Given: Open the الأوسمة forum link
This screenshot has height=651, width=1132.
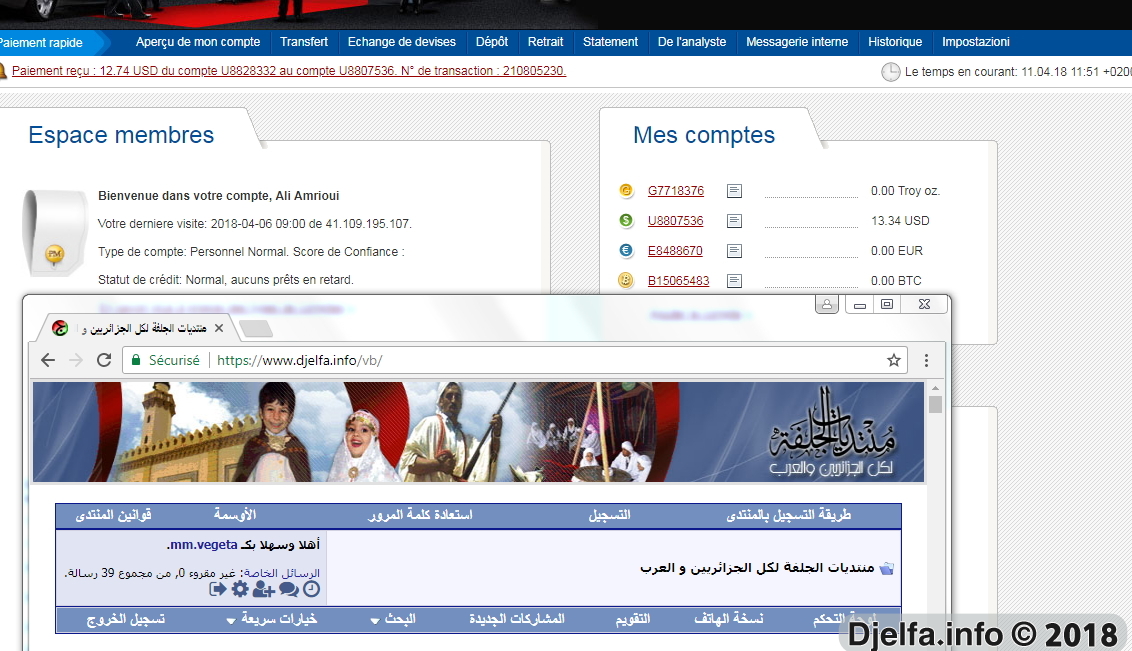Looking at the screenshot, I should point(235,515).
